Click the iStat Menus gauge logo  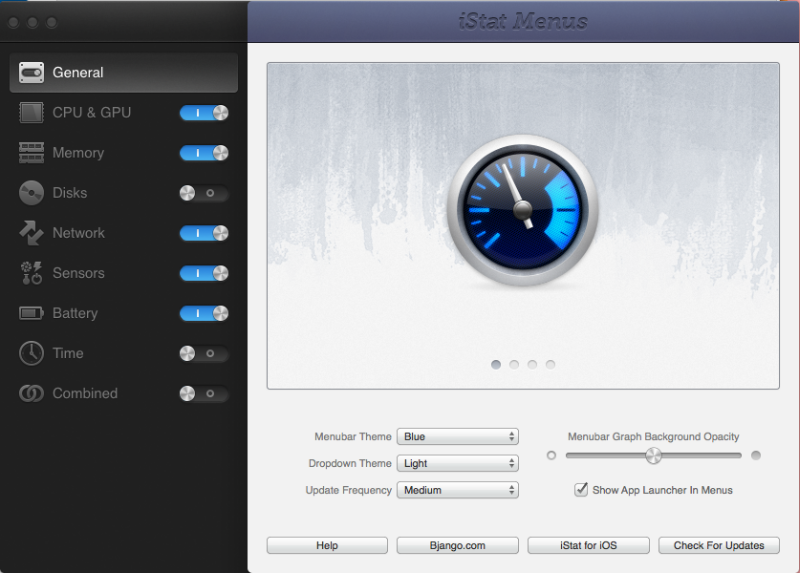pos(522,210)
